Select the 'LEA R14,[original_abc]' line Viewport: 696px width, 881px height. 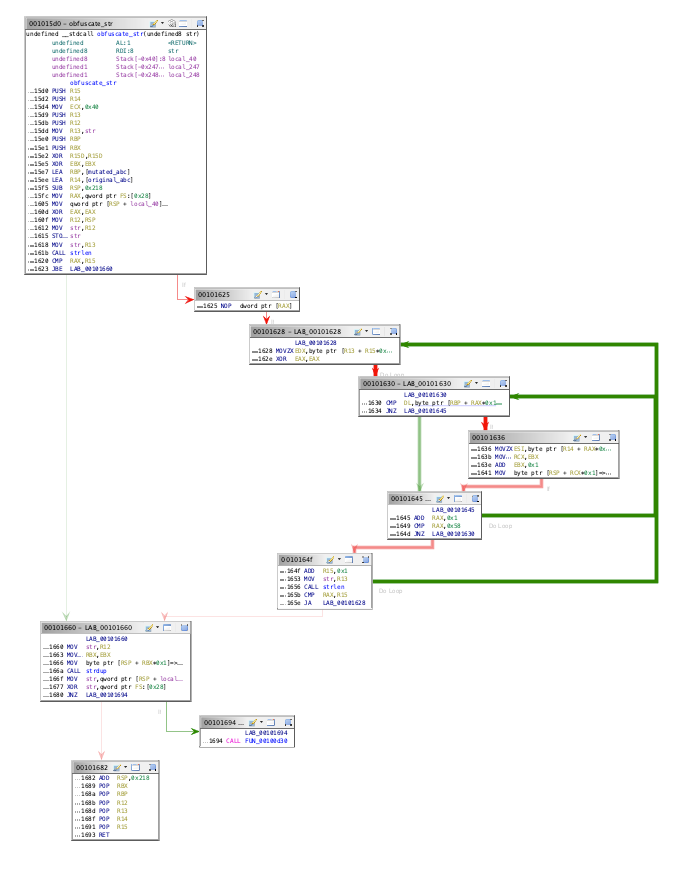pos(80,180)
